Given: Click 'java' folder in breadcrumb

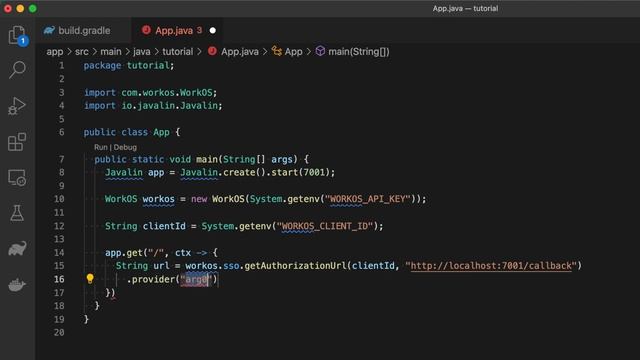Looking at the screenshot, I should (142, 52).
